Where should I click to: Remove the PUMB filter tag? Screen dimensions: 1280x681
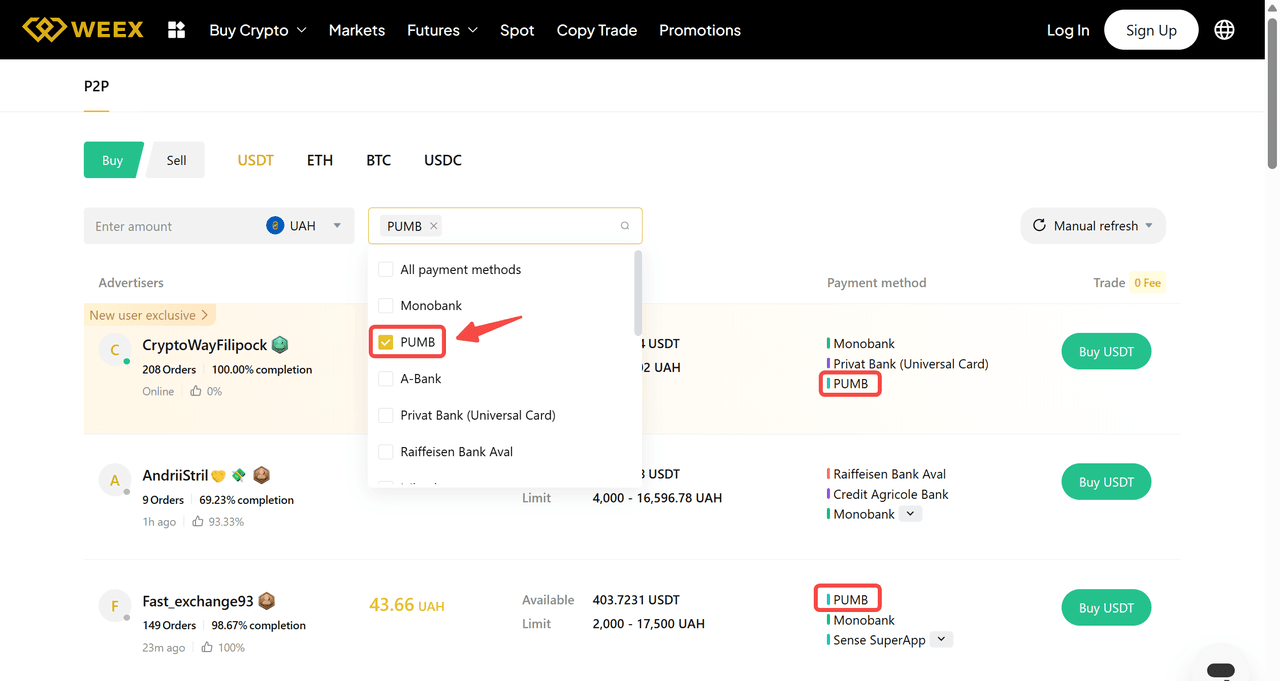coord(434,226)
